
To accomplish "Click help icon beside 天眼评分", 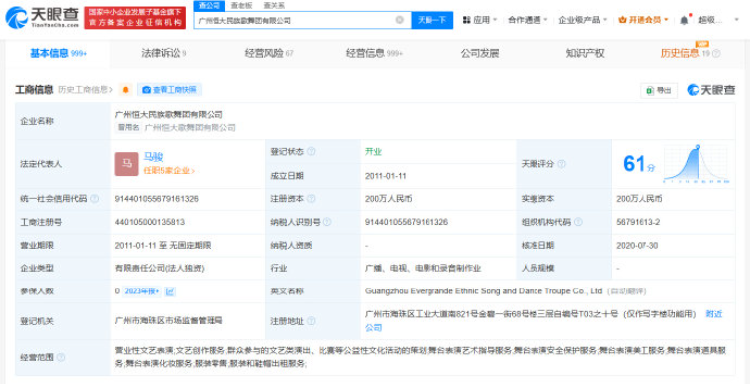I will (561, 164).
